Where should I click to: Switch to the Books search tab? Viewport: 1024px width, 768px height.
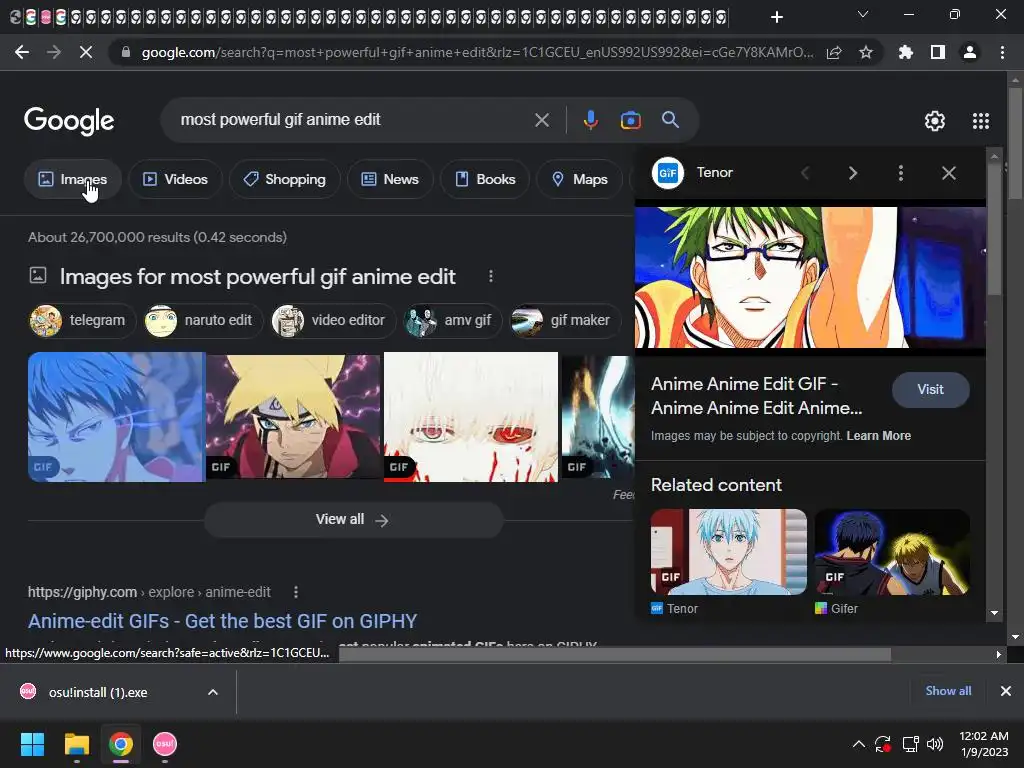[x=485, y=179]
